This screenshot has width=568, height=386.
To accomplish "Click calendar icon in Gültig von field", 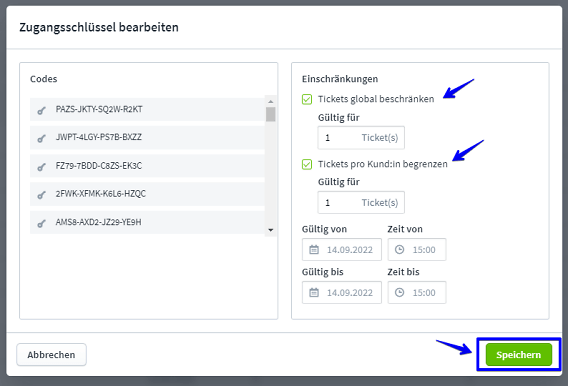I will click(314, 249).
